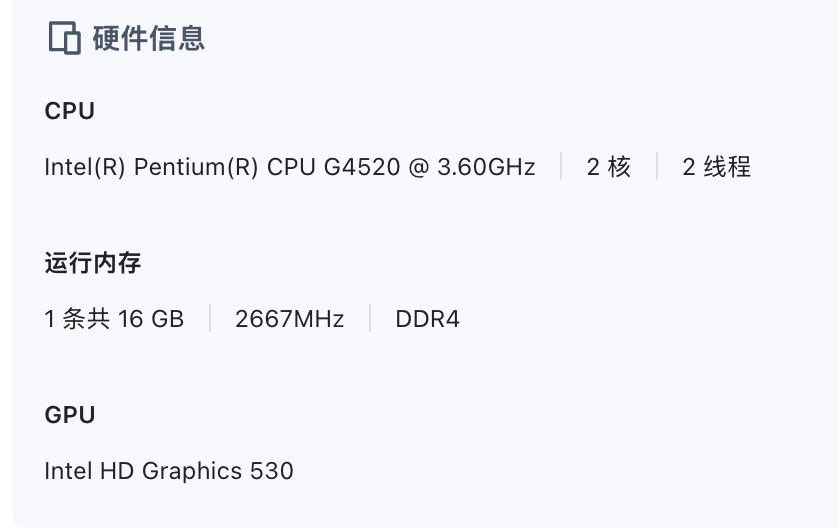Viewport: 838px width, 528px height.
Task: Click the 2 线程 thread count
Action: [716, 167]
